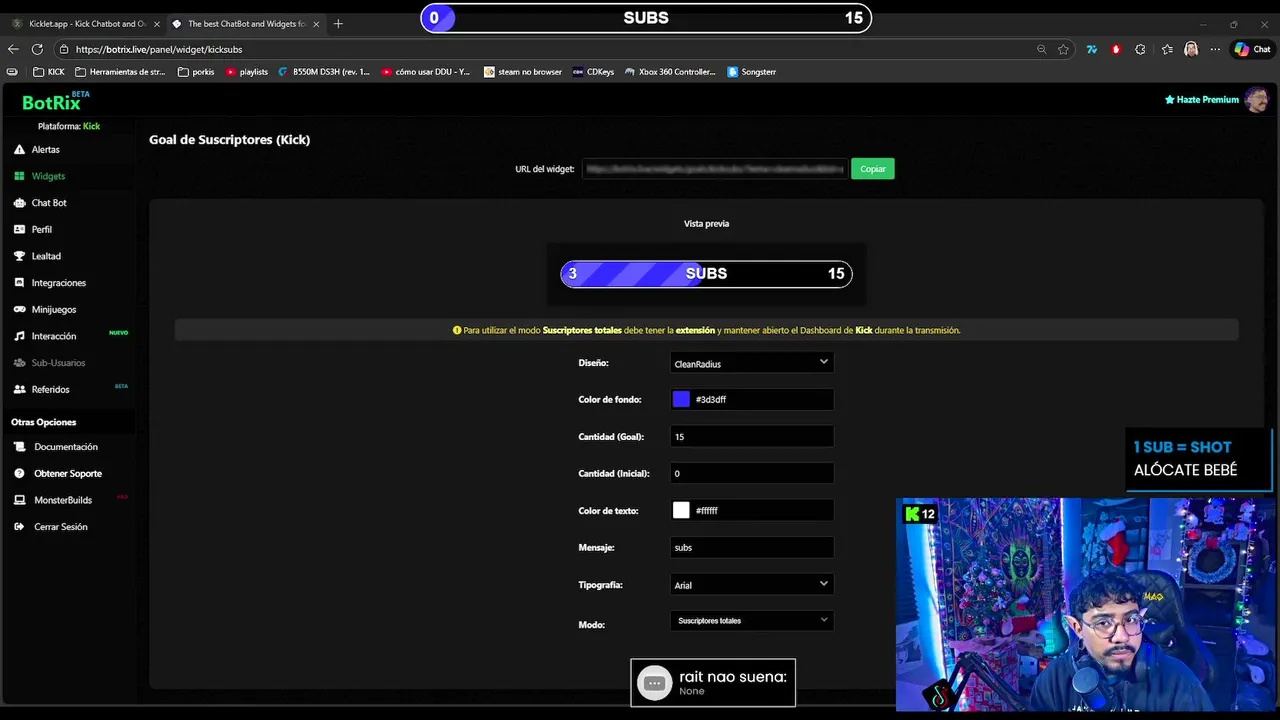Open the KICK bookmarks folder
The width and height of the screenshot is (1280, 720).
click(49, 72)
